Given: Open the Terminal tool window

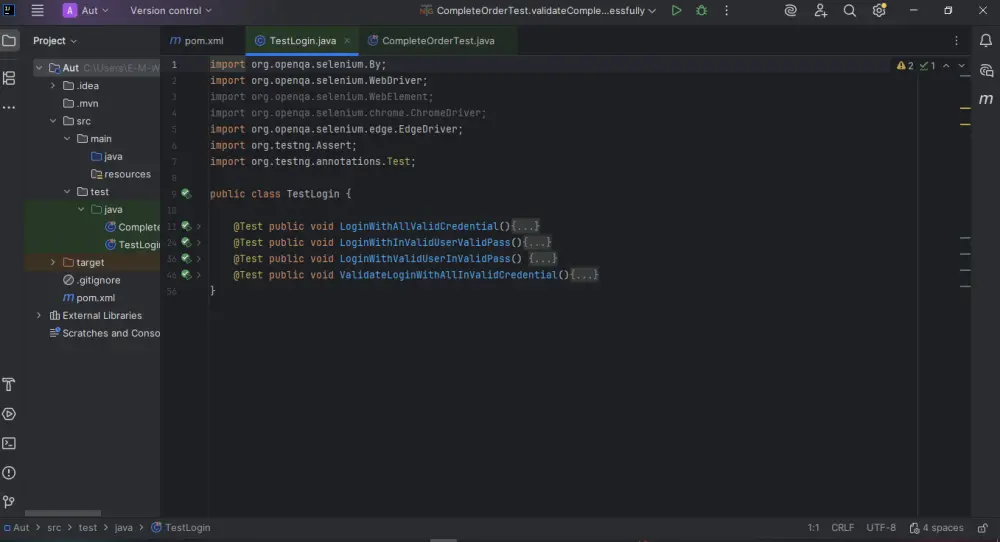Looking at the screenshot, I should click(x=9, y=443).
